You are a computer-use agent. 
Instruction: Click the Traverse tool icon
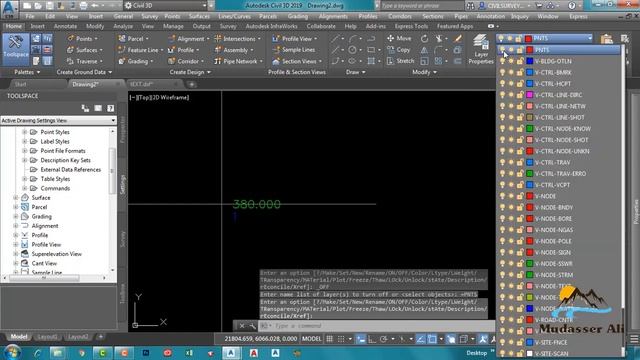pyautogui.click(x=71, y=61)
